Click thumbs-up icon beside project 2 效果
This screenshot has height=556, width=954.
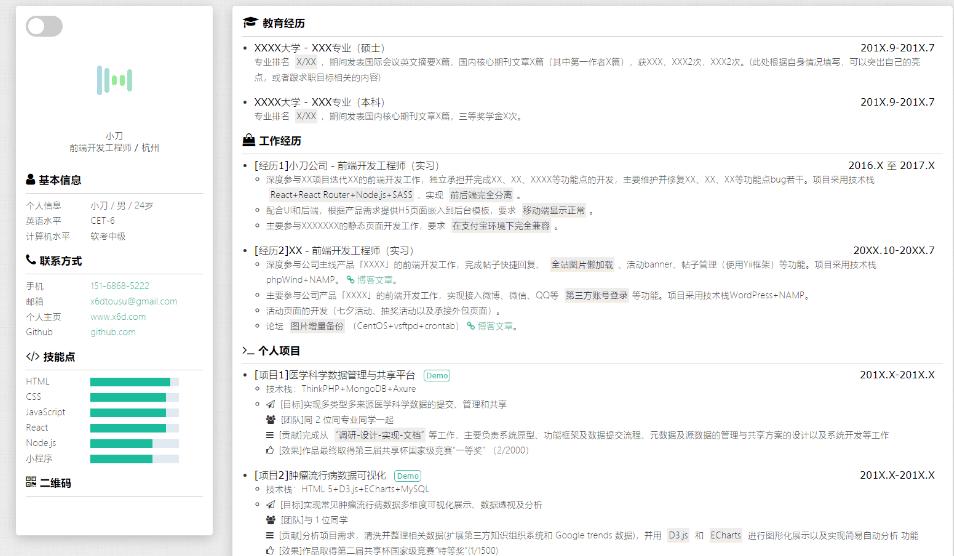pyautogui.click(x=270, y=551)
